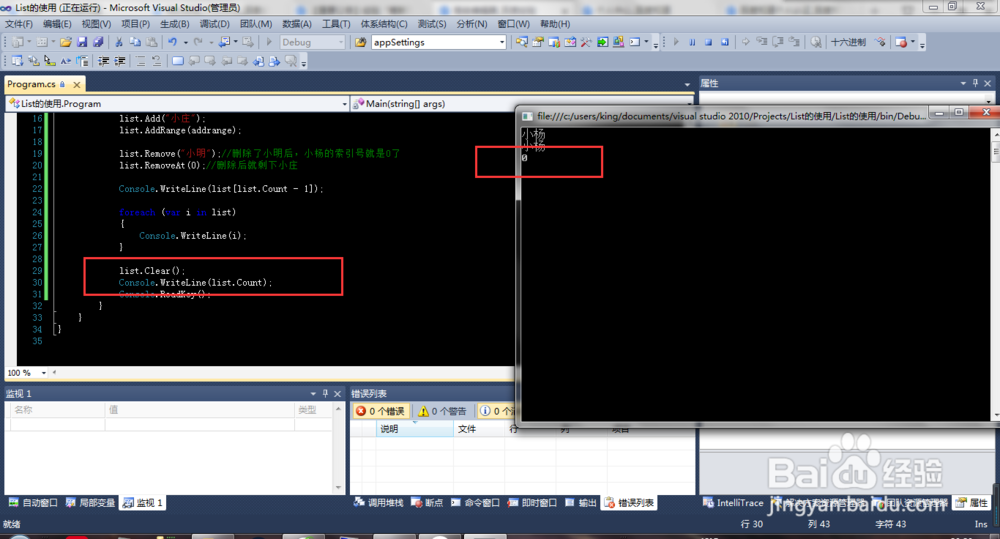Click the Save All toolbar icon

(98, 42)
